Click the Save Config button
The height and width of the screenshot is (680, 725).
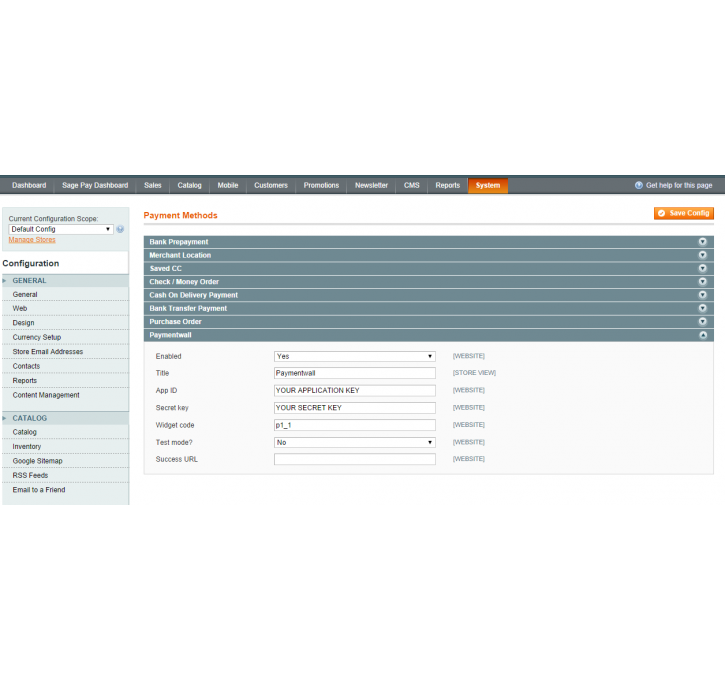pos(684,213)
